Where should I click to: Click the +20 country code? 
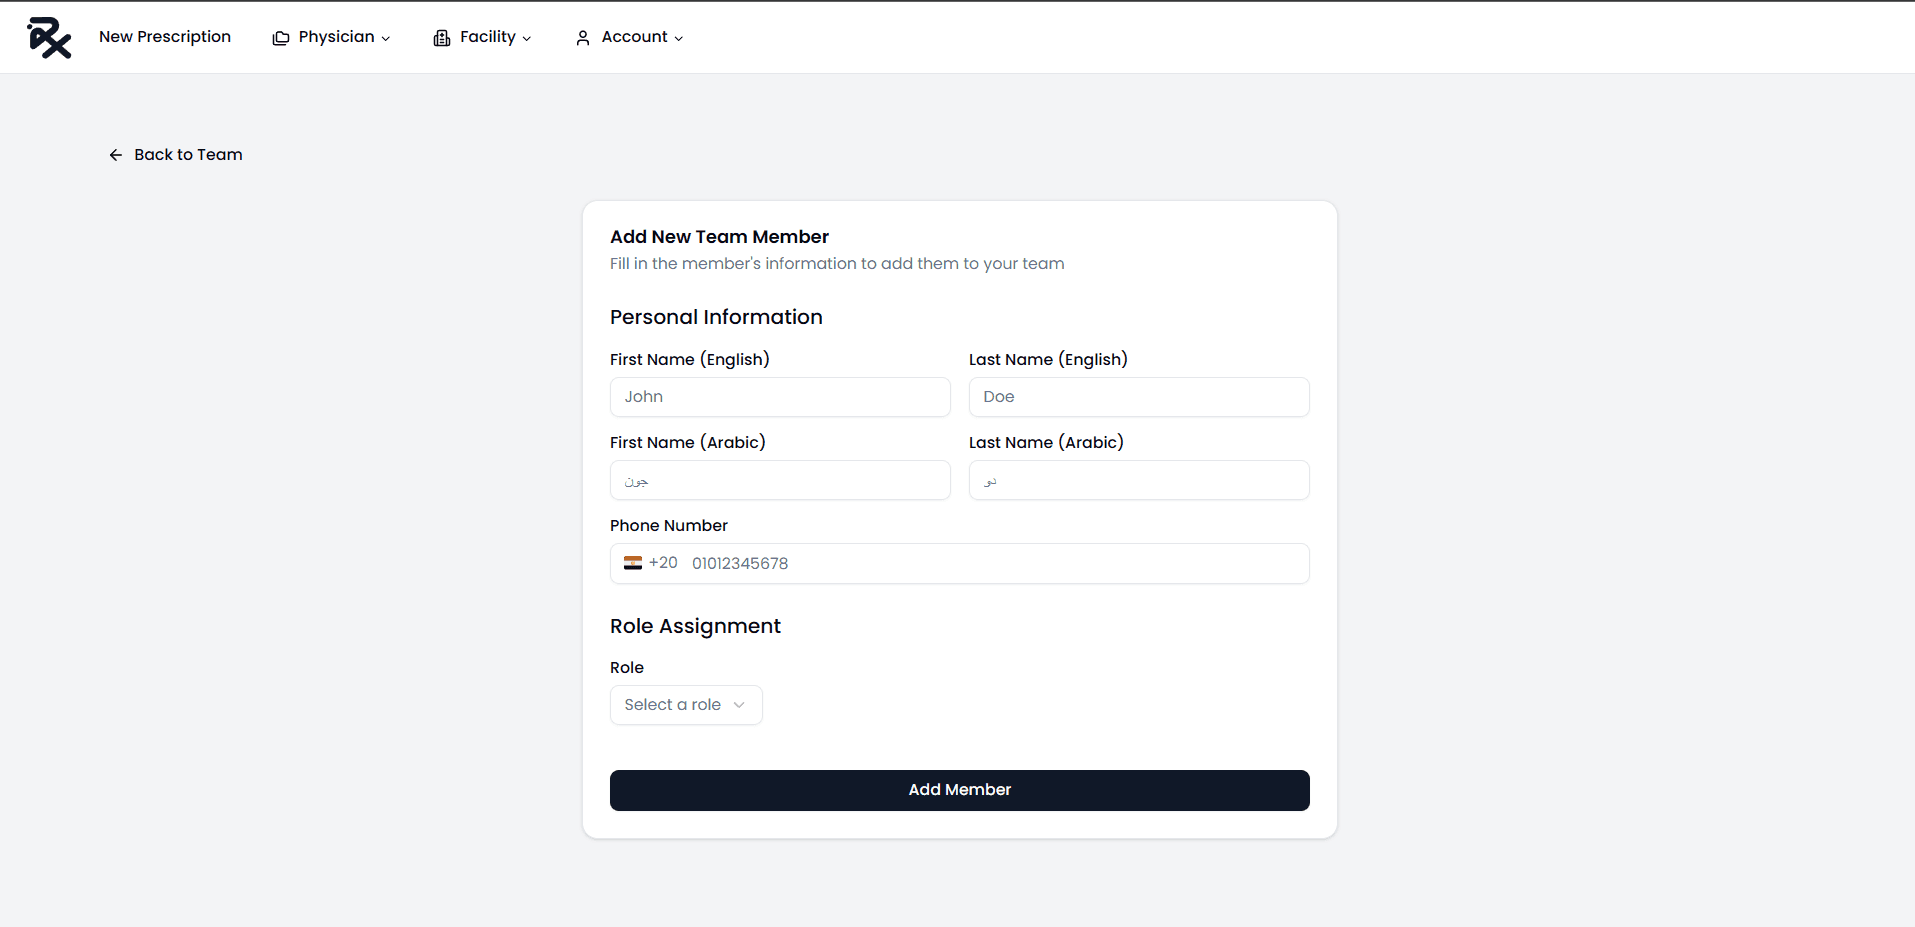coord(663,563)
